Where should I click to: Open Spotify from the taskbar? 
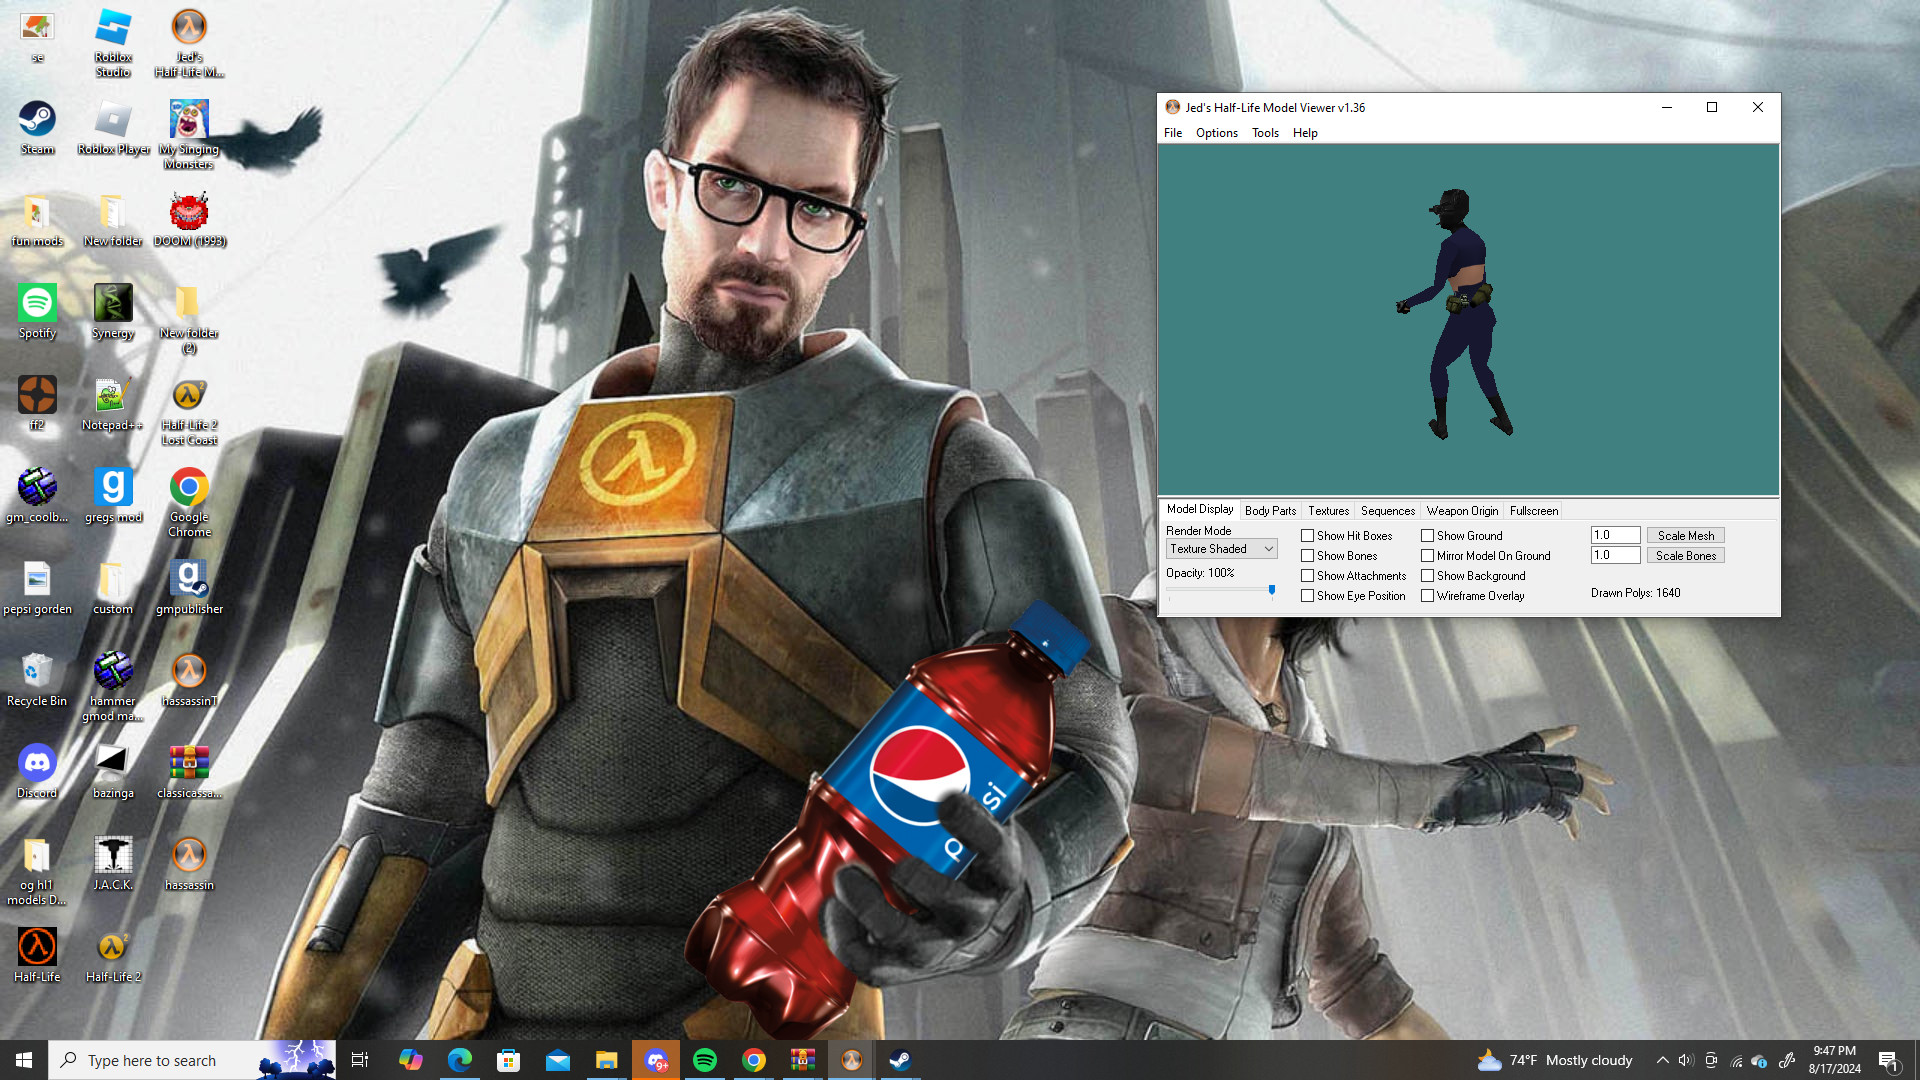[x=705, y=1059]
